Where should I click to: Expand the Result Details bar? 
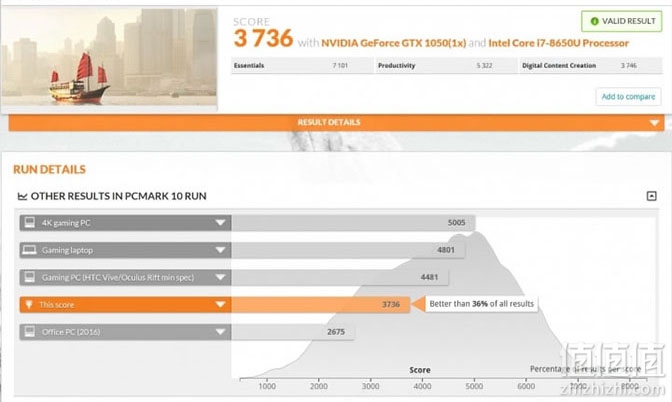pyautogui.click(x=336, y=123)
